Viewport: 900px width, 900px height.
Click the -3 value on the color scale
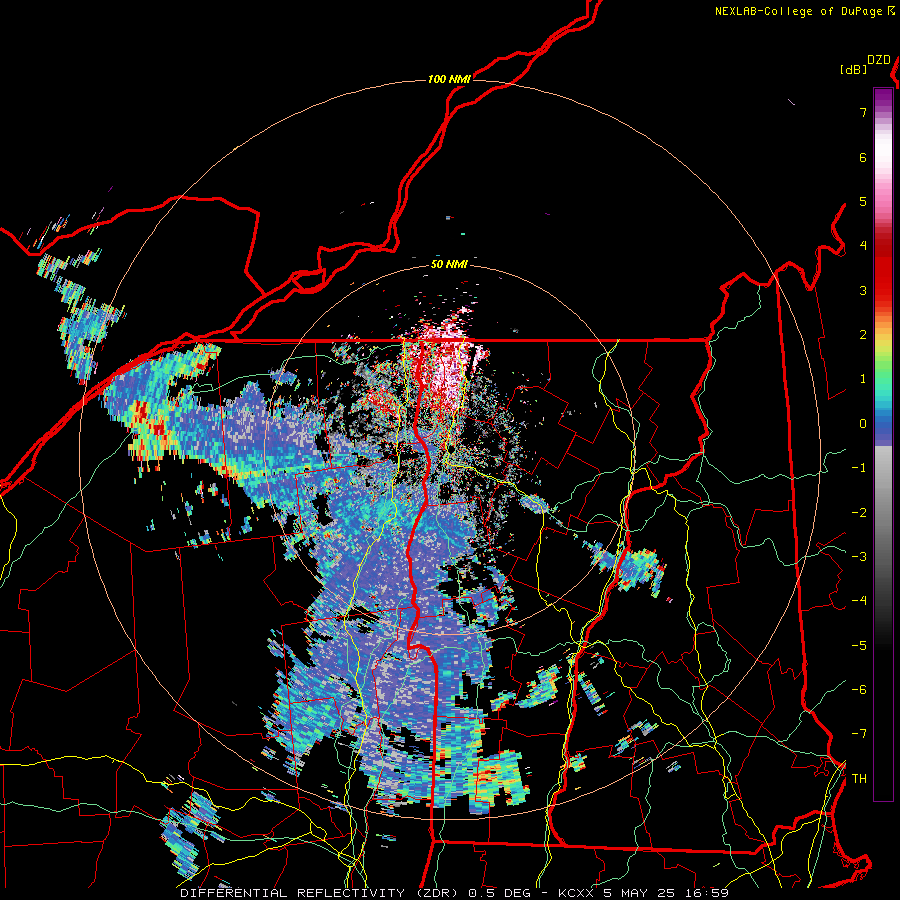[859, 557]
